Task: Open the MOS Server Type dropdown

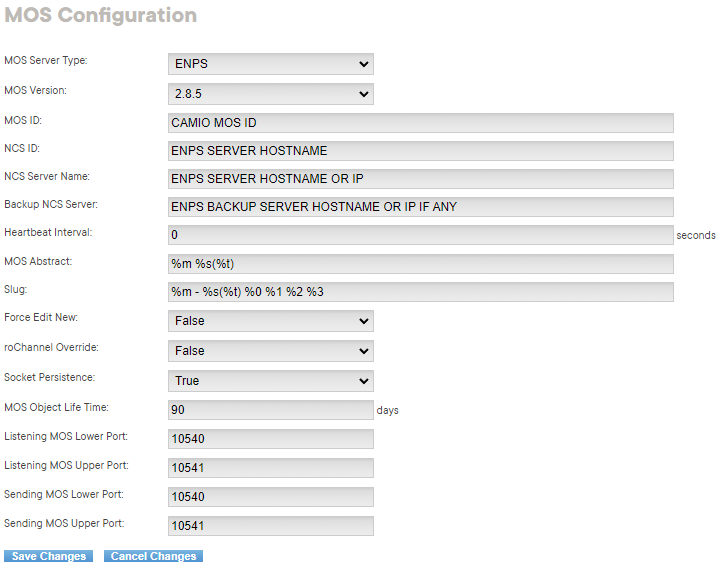Action: point(270,64)
